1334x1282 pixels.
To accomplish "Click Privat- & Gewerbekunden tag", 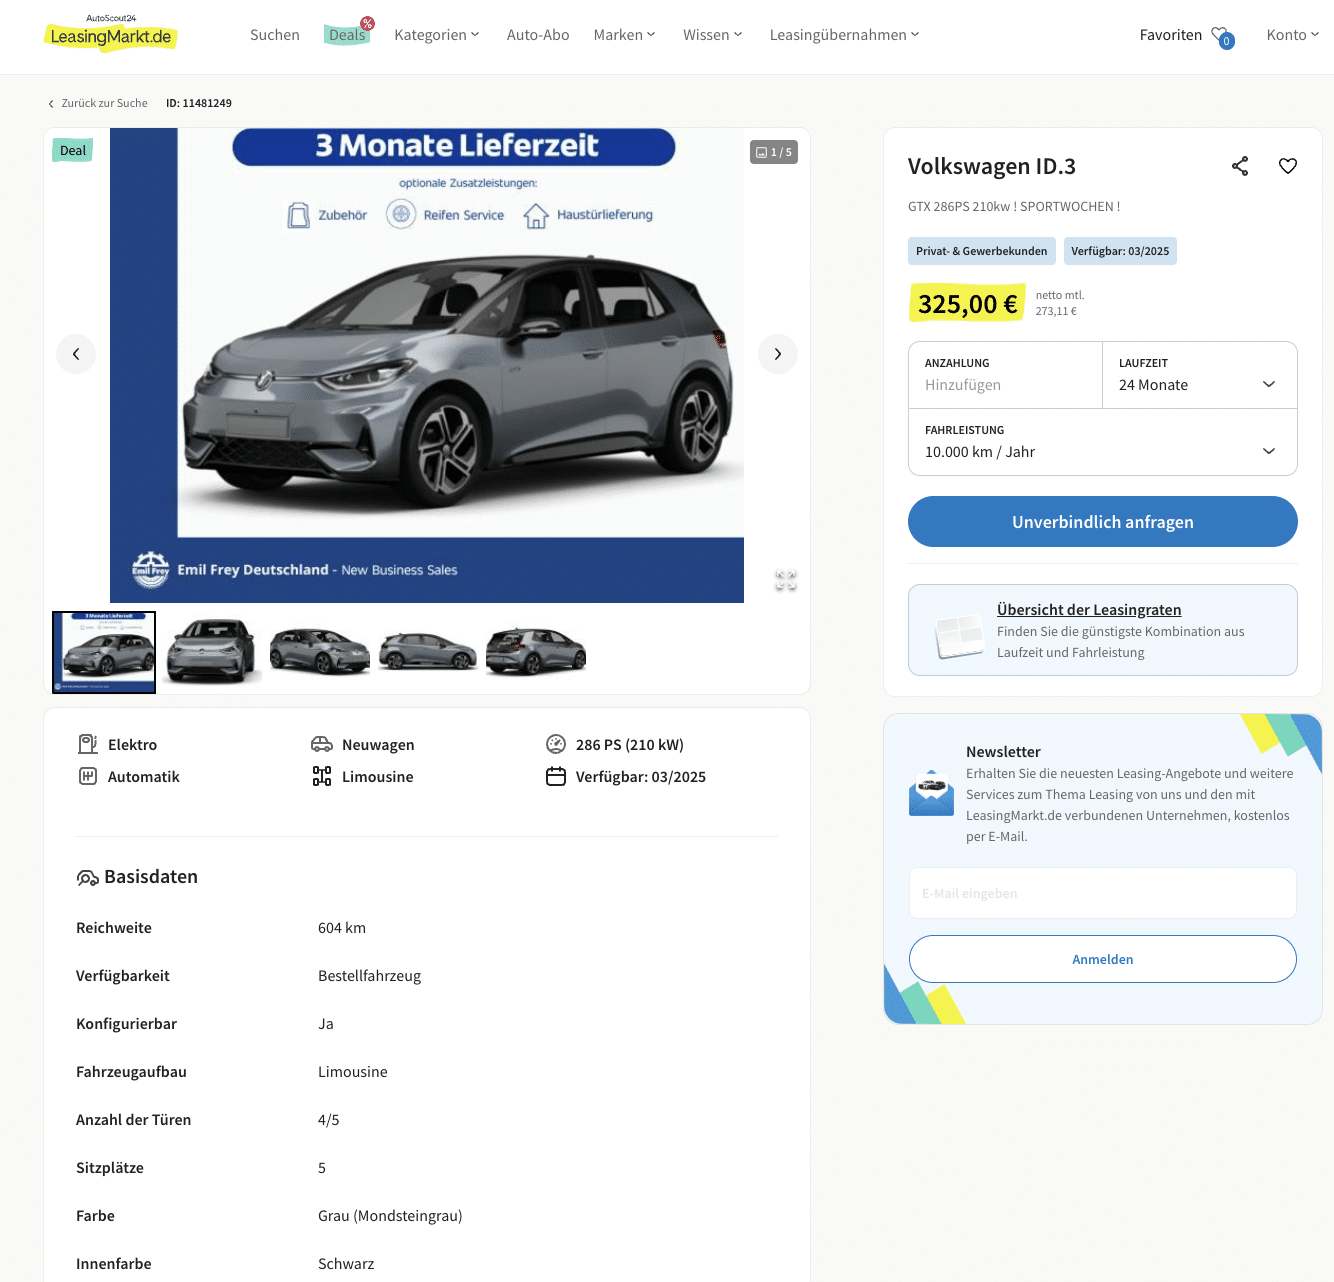I will (x=982, y=251).
